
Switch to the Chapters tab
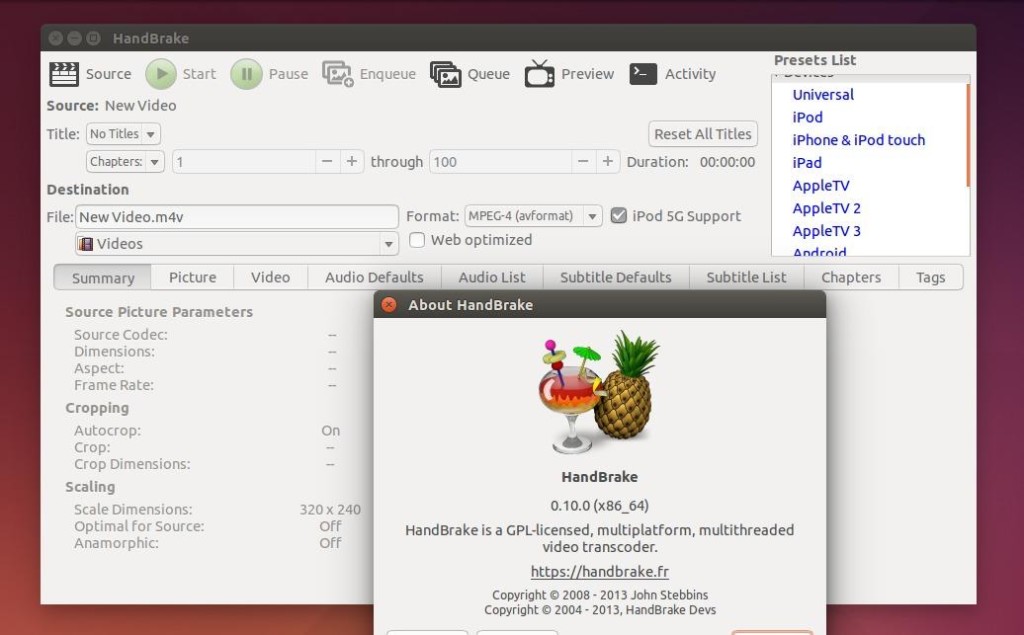click(x=851, y=278)
